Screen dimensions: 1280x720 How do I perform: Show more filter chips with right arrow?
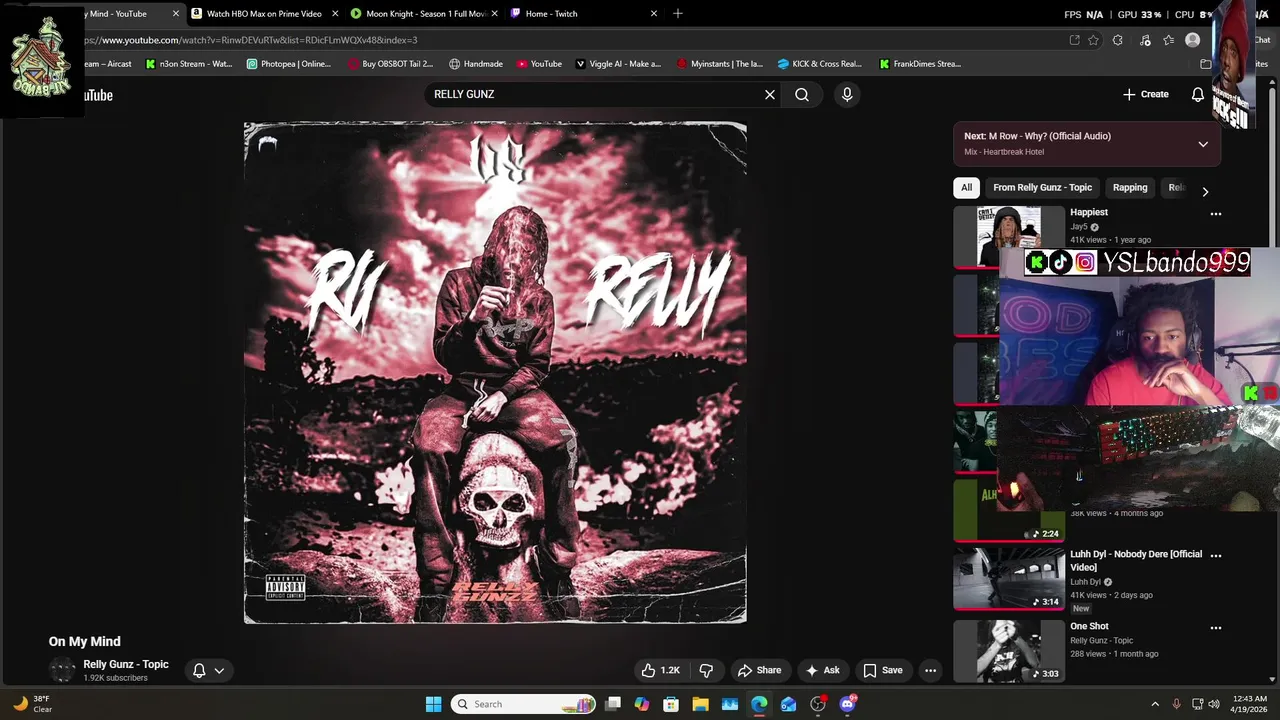click(x=1205, y=191)
